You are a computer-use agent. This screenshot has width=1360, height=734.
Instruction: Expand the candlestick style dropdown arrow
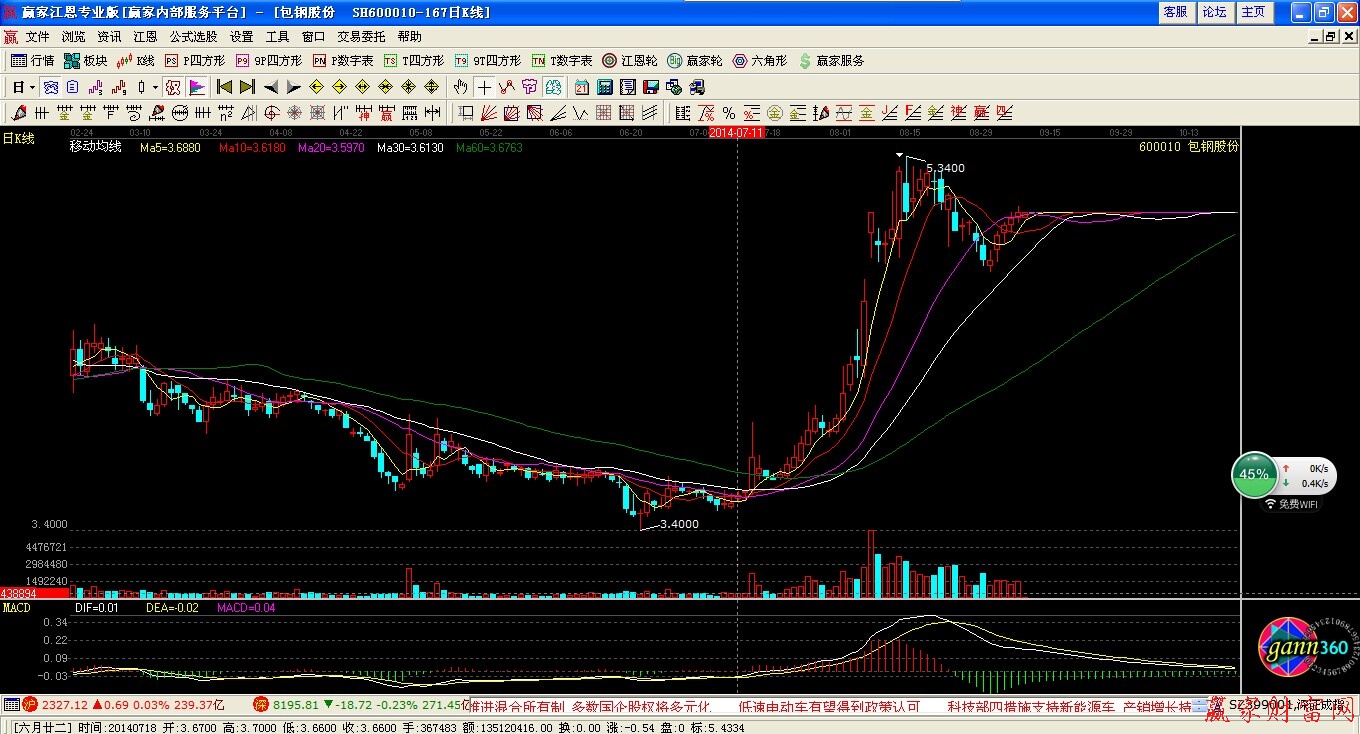(x=155, y=87)
